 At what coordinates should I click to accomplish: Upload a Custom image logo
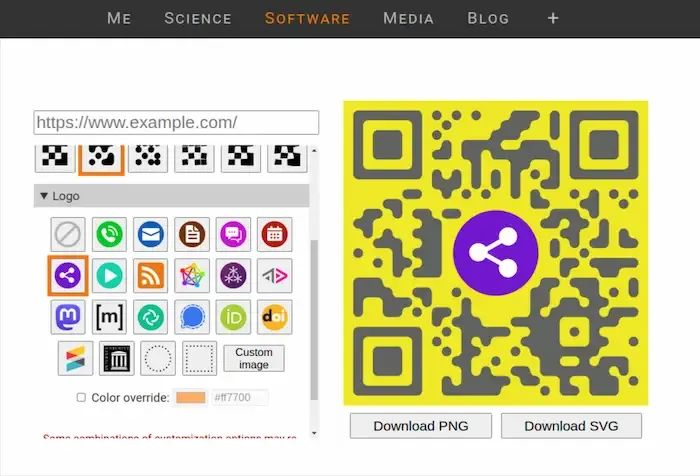click(254, 358)
